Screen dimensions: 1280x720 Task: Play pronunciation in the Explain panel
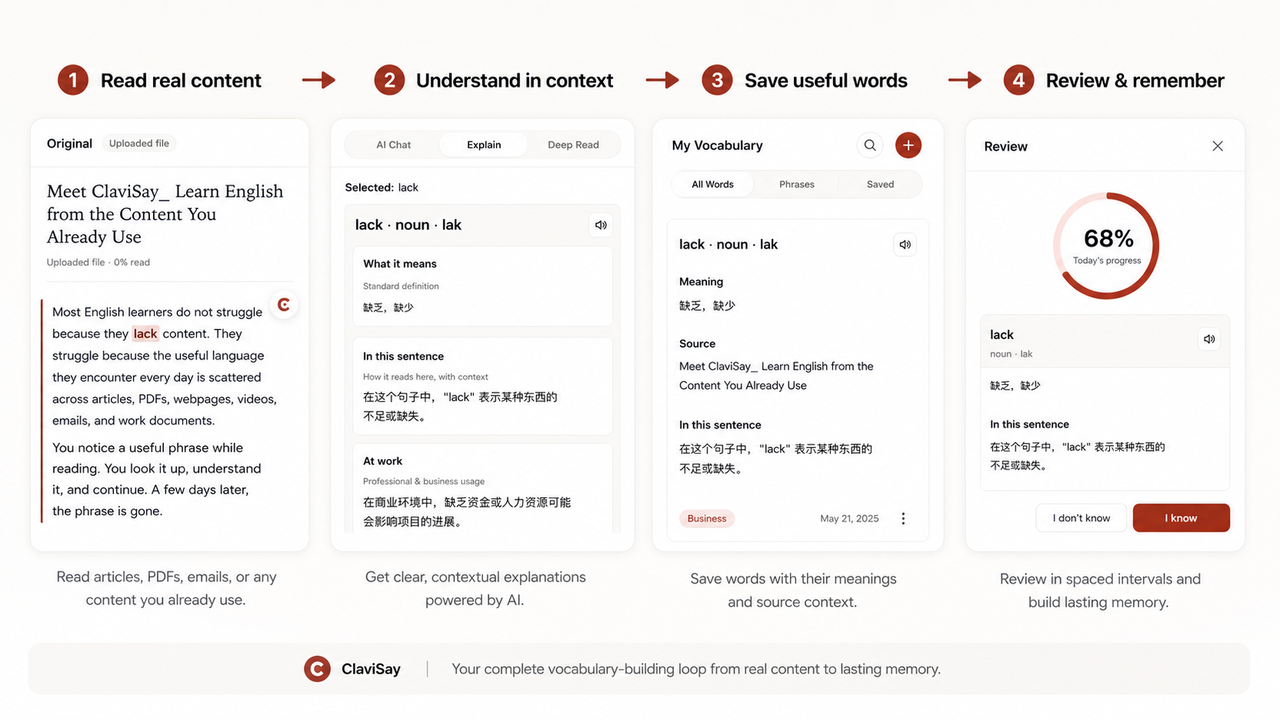(x=601, y=225)
